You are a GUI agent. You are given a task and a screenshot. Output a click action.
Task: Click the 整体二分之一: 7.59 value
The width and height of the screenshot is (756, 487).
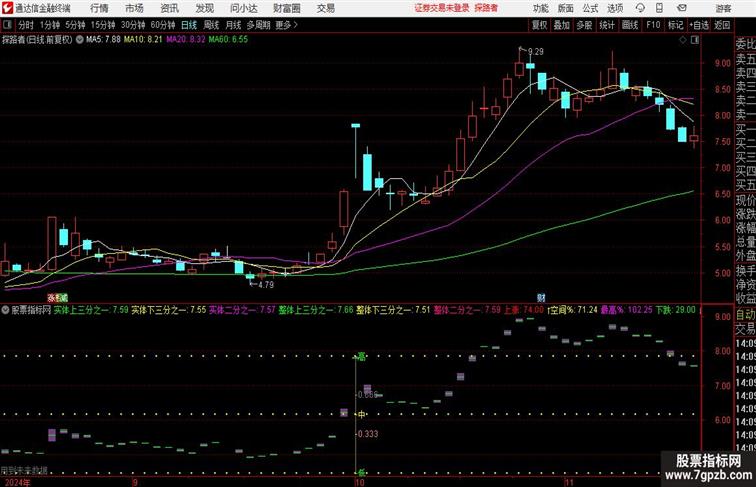467,310
